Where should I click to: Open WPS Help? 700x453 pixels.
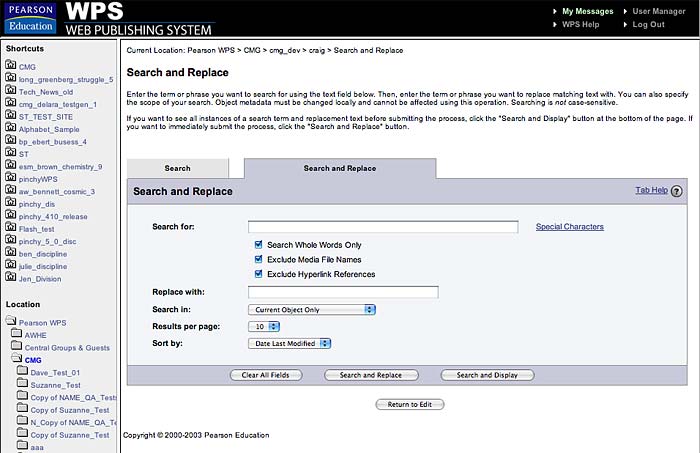(x=580, y=25)
